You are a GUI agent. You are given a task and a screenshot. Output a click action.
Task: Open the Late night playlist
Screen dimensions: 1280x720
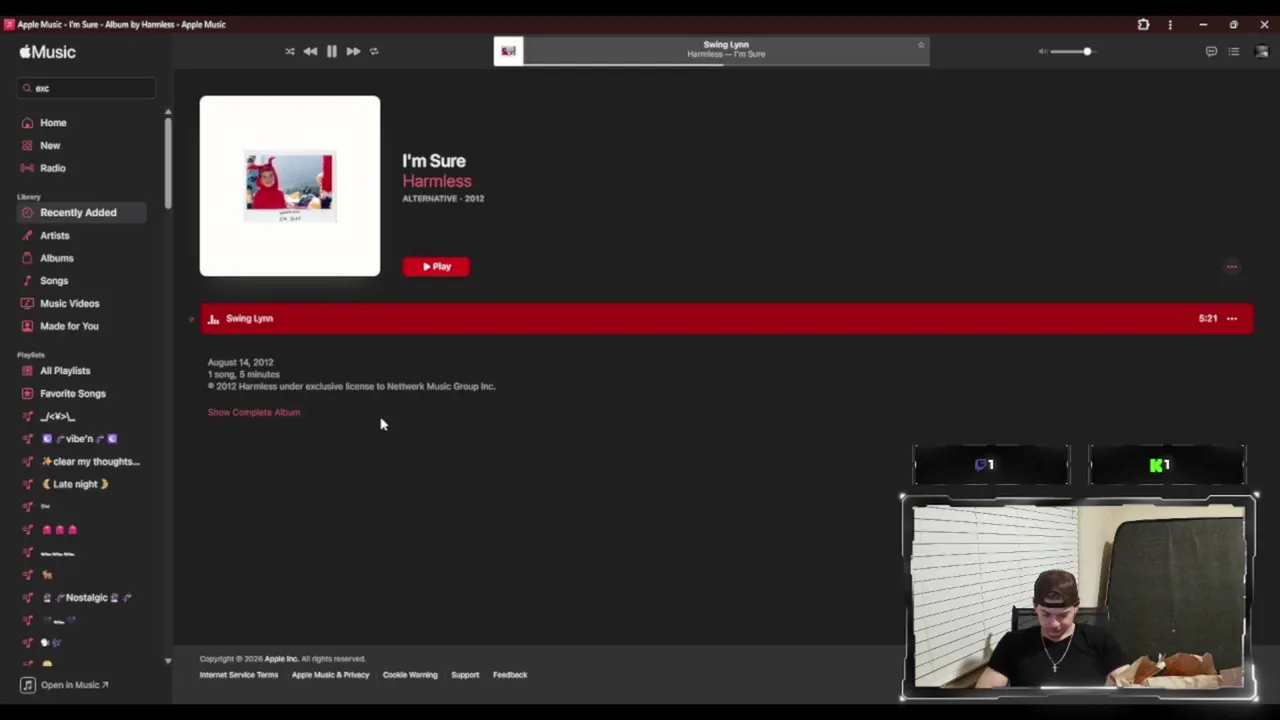[75, 484]
